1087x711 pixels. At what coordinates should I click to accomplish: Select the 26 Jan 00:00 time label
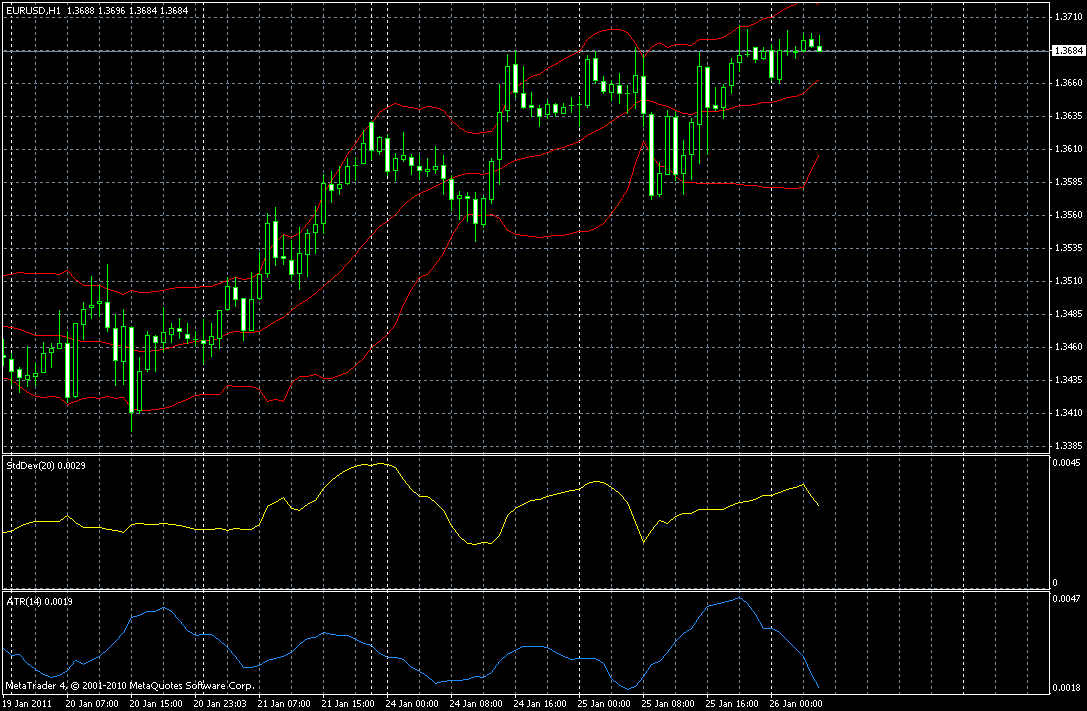[x=797, y=703]
